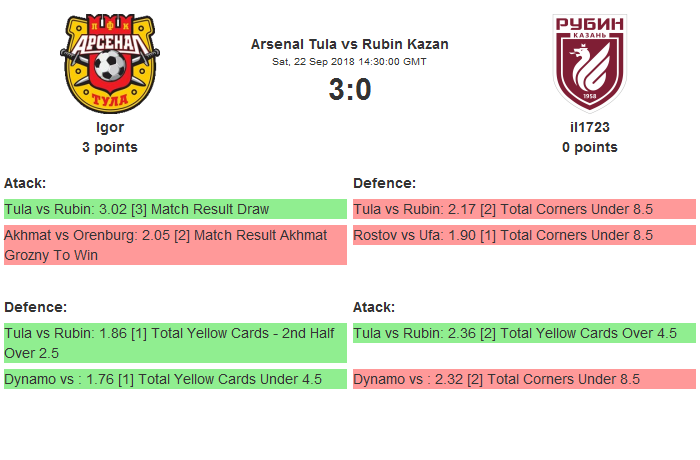Click Atack heading above Match Result Draw bet
Screen dimensions: 700x460
(25, 183)
